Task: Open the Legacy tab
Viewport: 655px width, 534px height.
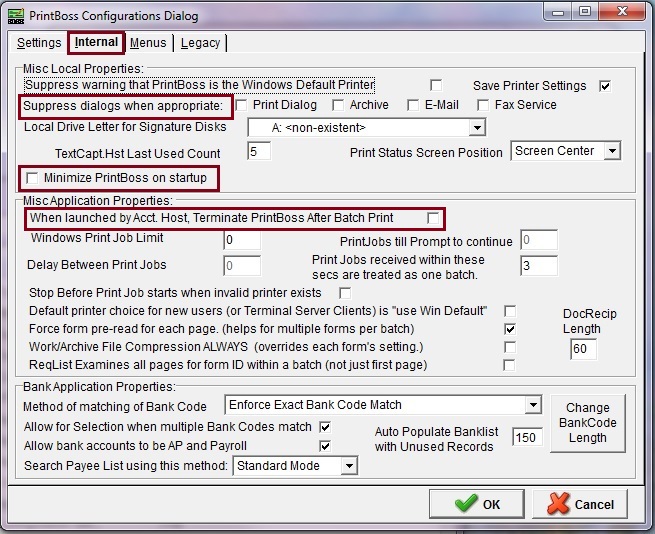Action: pyautogui.click(x=200, y=43)
